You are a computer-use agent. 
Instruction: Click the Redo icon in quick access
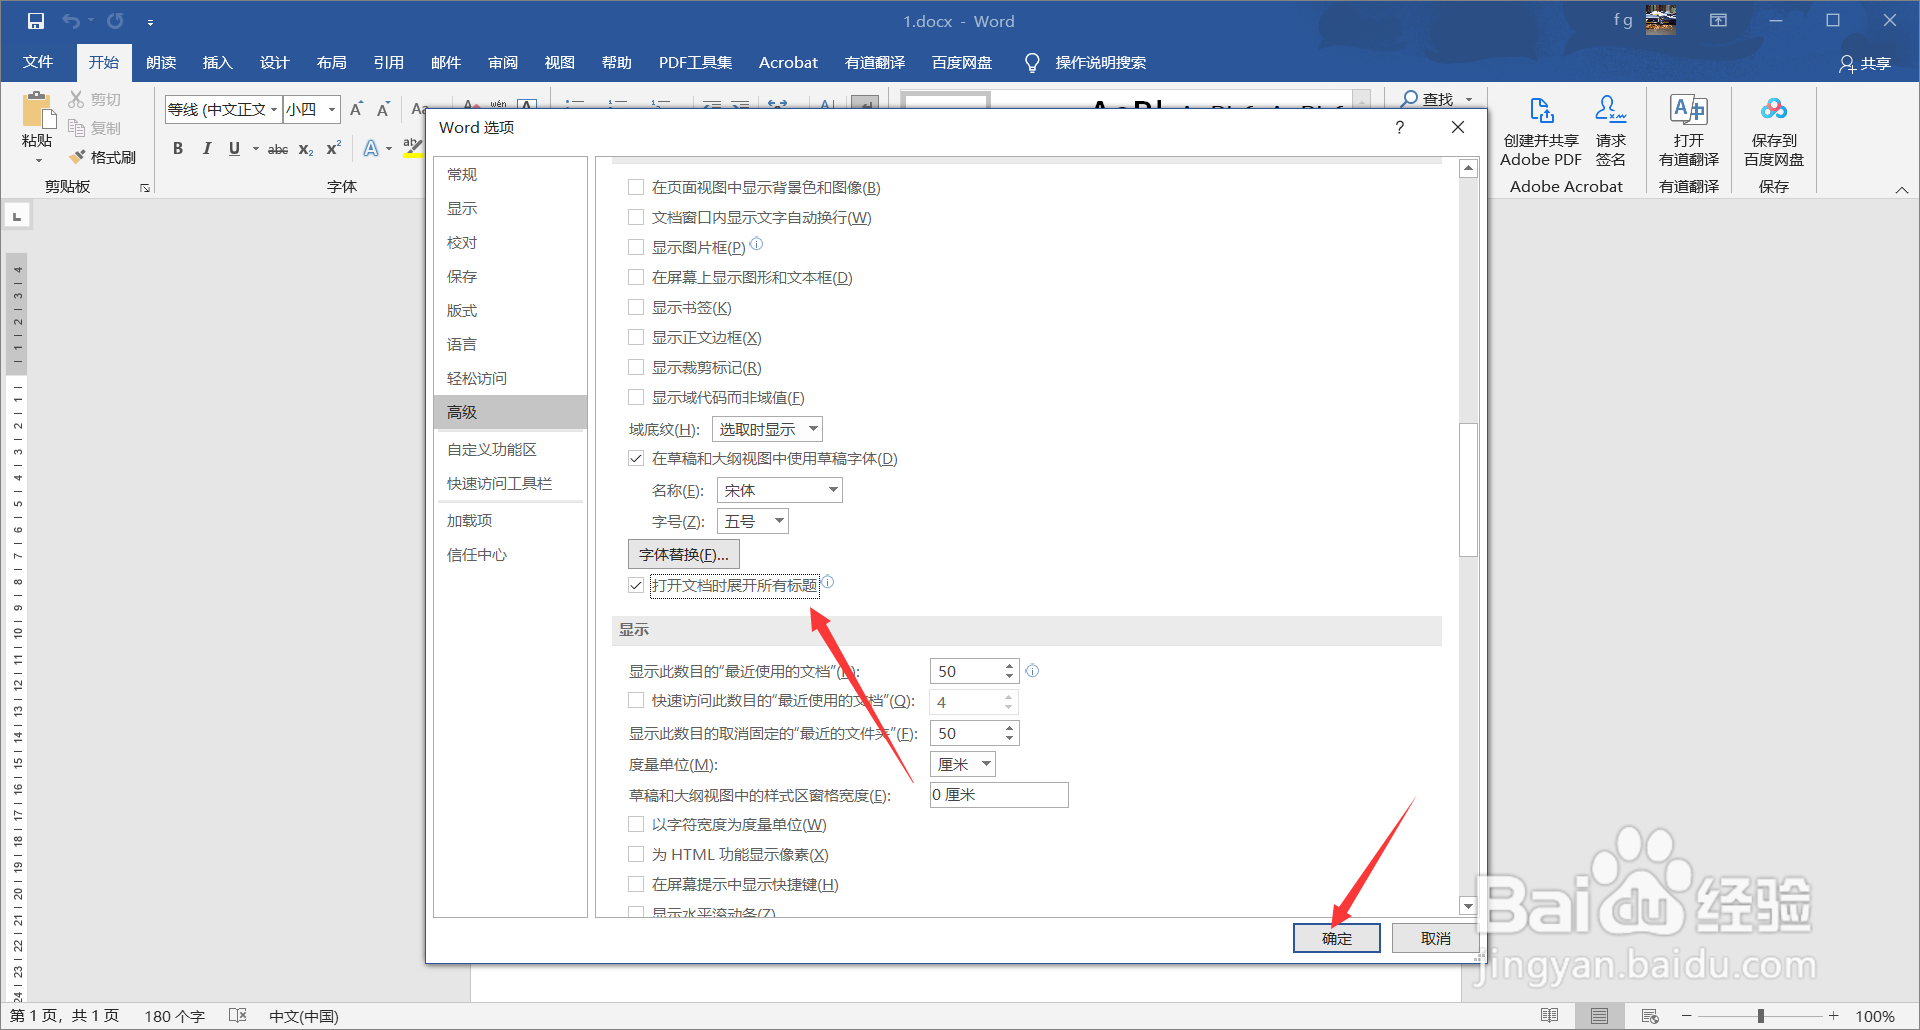point(115,21)
